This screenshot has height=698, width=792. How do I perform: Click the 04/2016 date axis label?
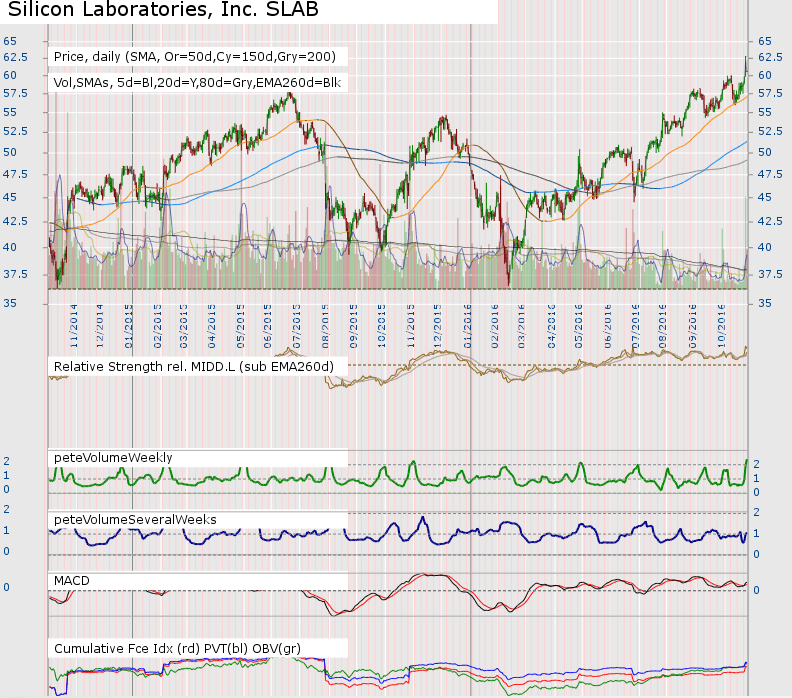point(552,326)
